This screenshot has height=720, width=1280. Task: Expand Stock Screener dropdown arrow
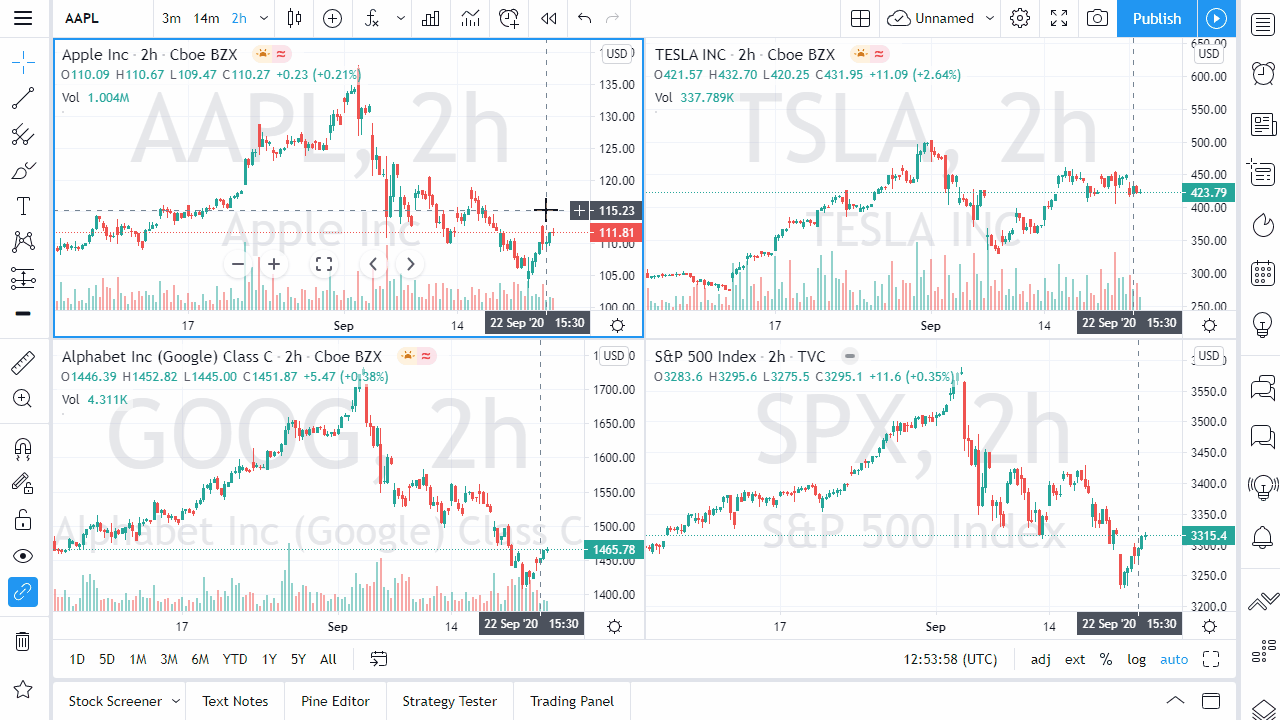(176, 701)
